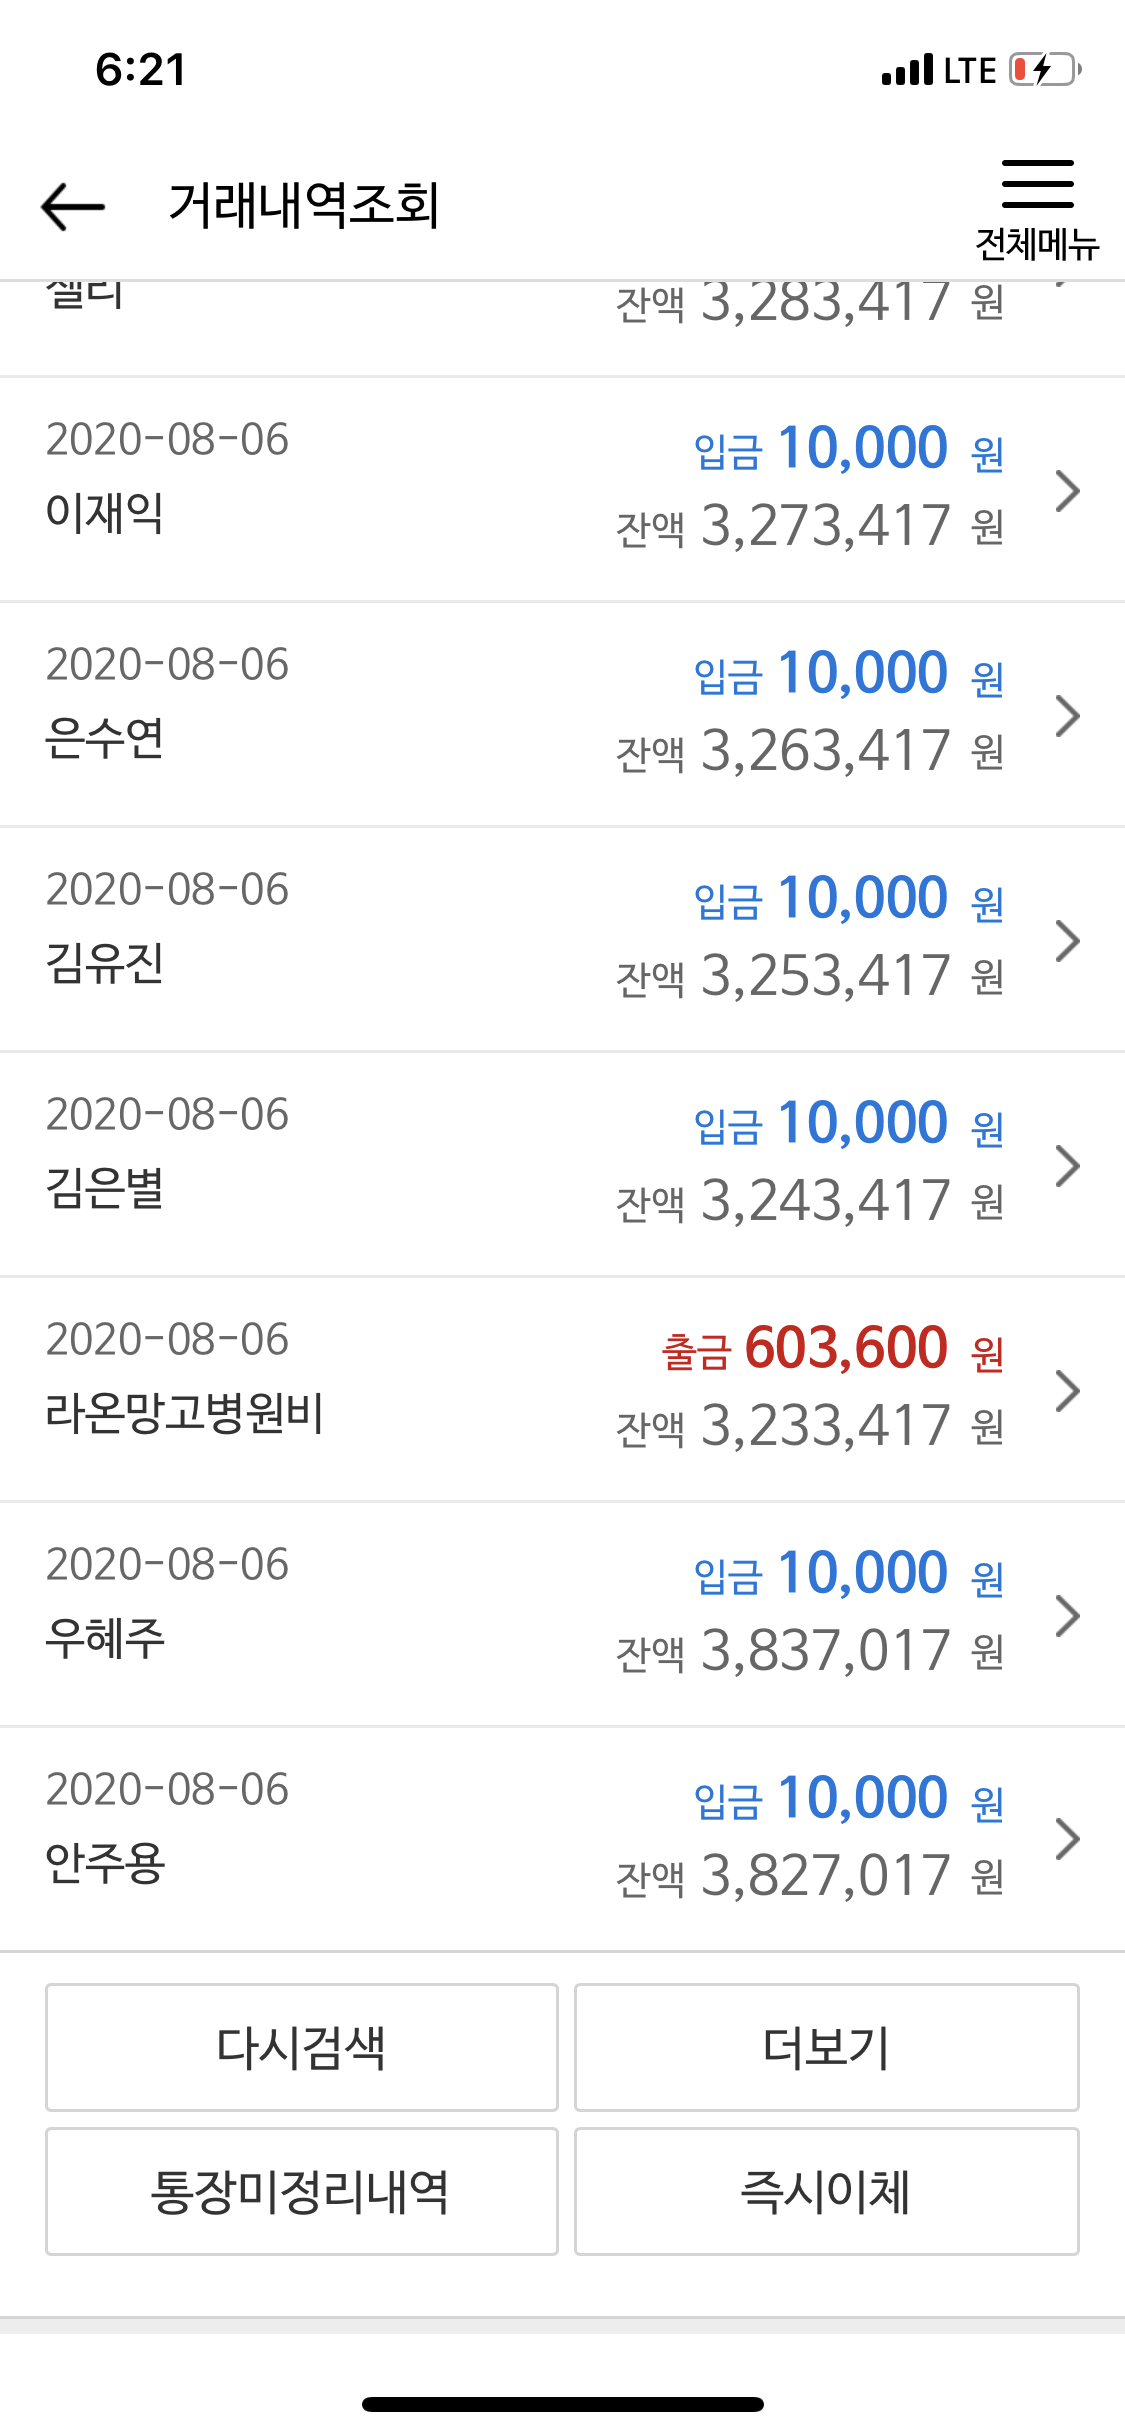Viewport: 1125px width, 2436px height.
Task: Tap the home indicator bar
Action: pyautogui.click(x=563, y=2404)
